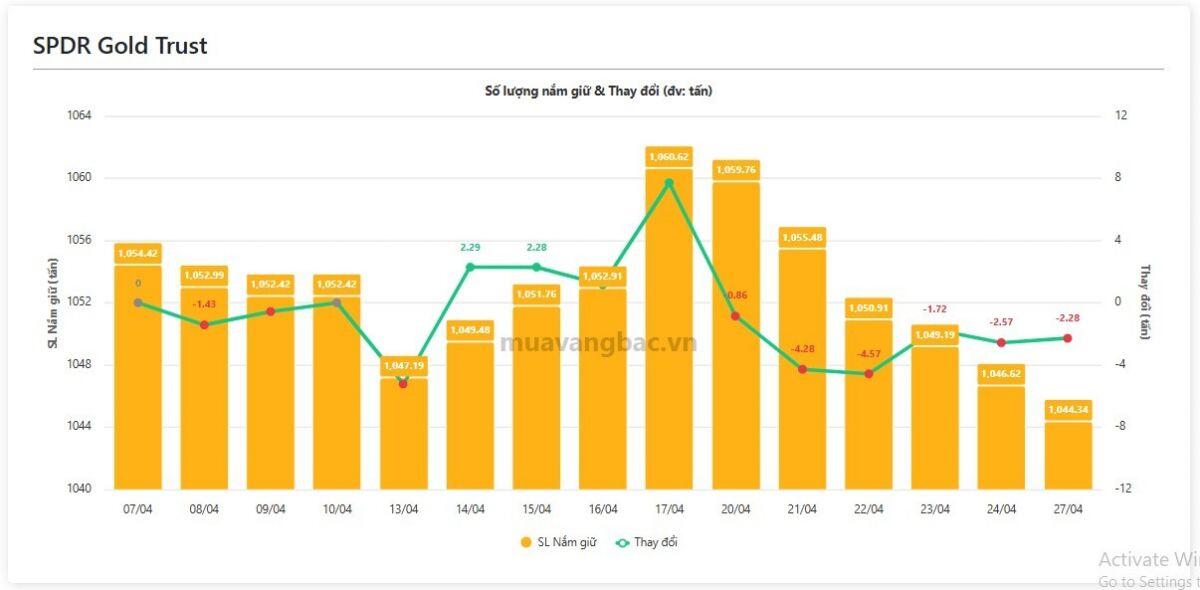Image resolution: width=1200 pixels, height=590 pixels.
Task: Click the green line point at 2.29 on 14/04
Action: pyautogui.click(x=470, y=267)
